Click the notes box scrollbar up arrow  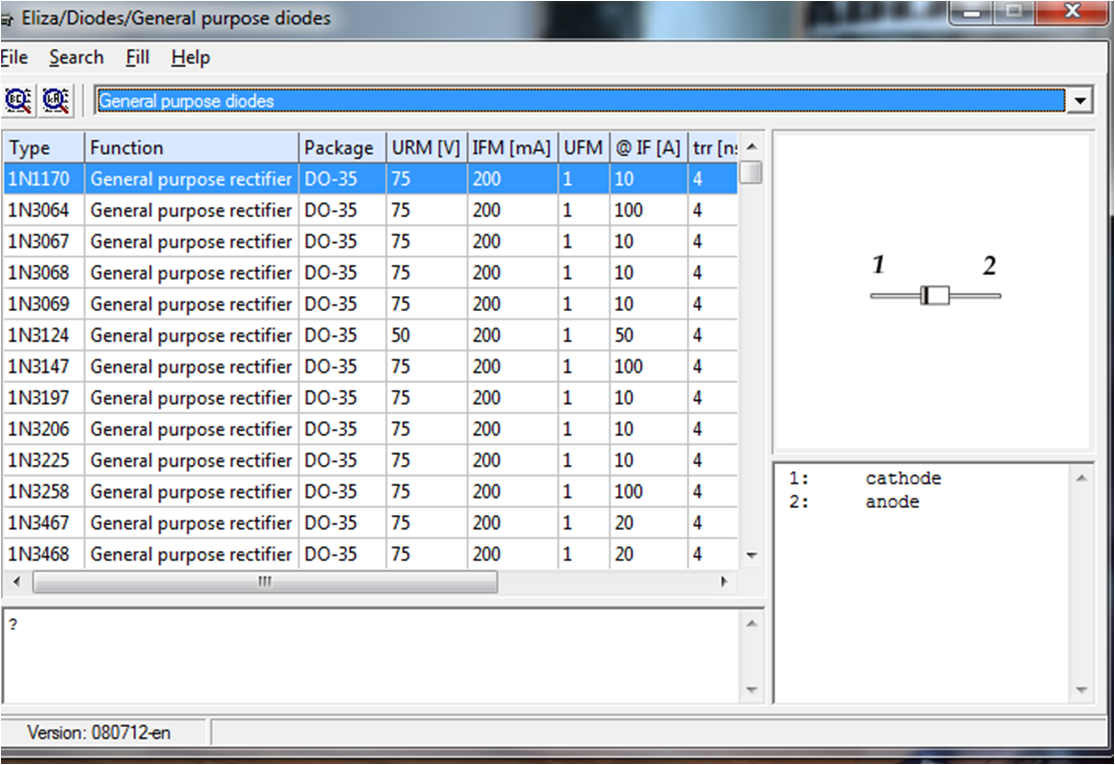[752, 624]
